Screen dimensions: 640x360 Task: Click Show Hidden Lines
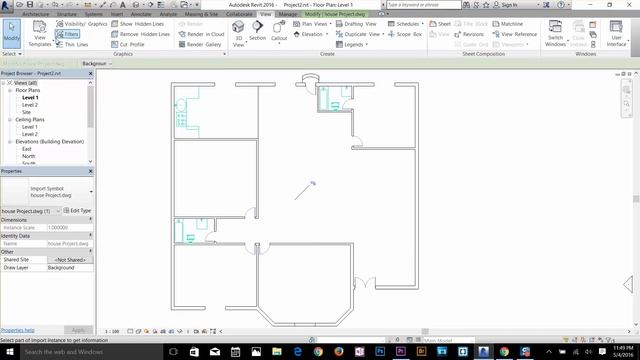[138, 24]
